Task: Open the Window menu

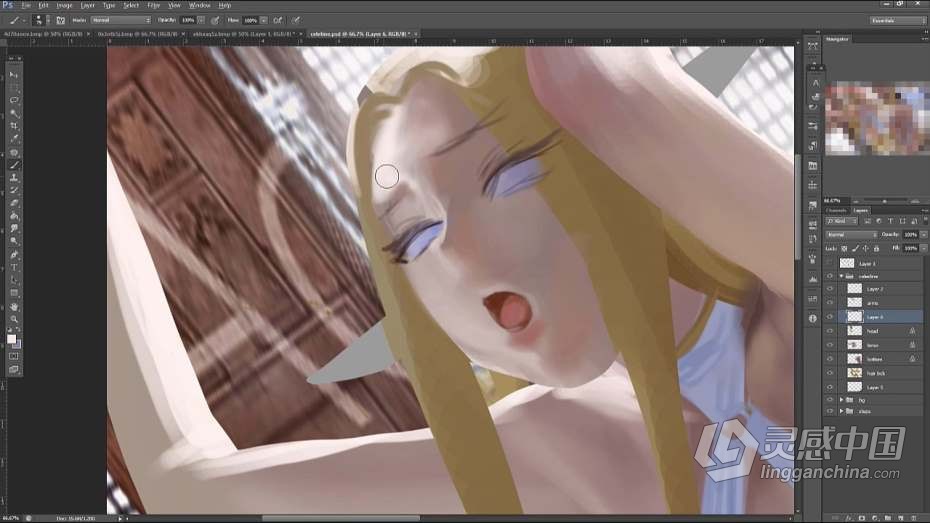Action: click(x=199, y=5)
